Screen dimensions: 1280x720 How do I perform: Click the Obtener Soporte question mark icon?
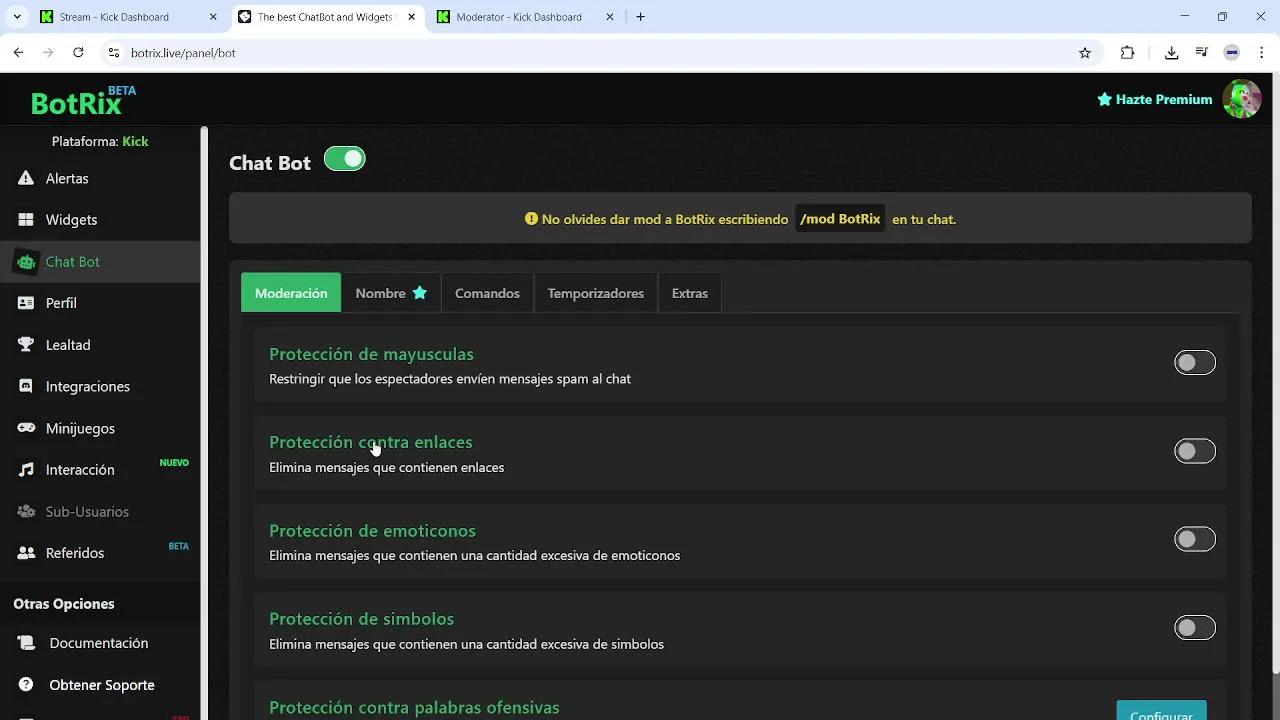pos(27,685)
